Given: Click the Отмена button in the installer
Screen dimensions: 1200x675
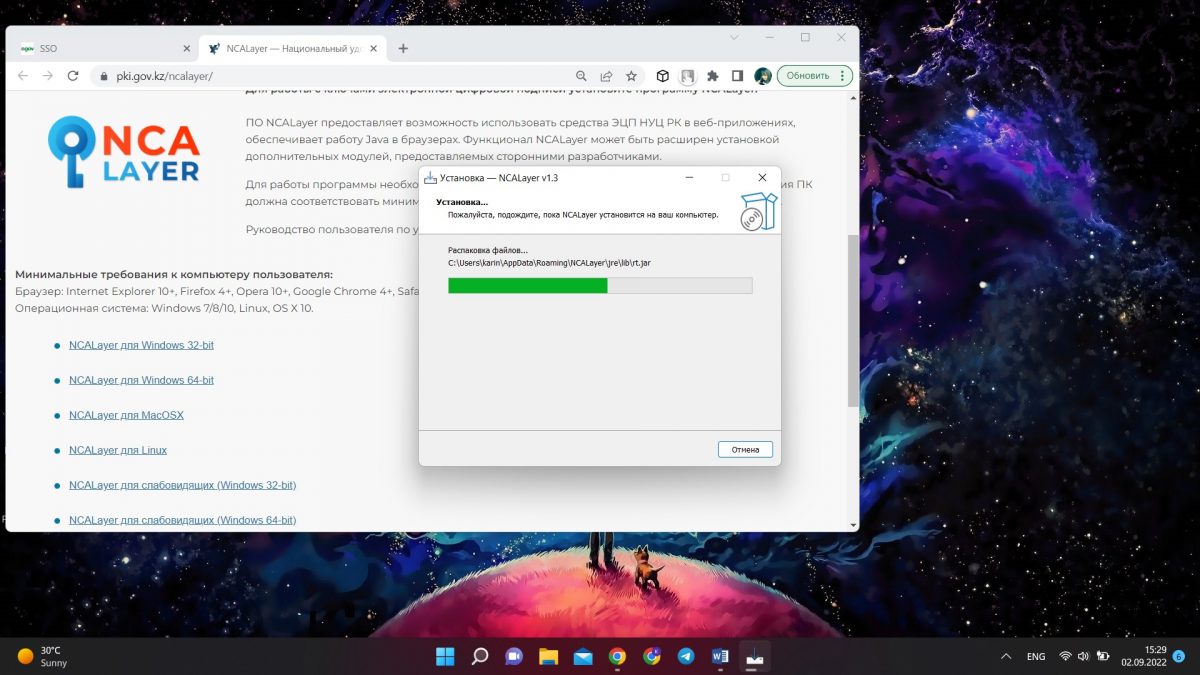Looking at the screenshot, I should 745,450.
